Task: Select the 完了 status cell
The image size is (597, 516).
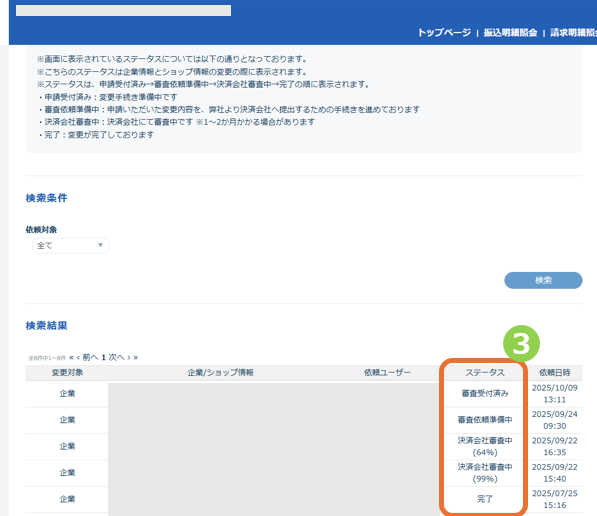Action: tap(485, 499)
